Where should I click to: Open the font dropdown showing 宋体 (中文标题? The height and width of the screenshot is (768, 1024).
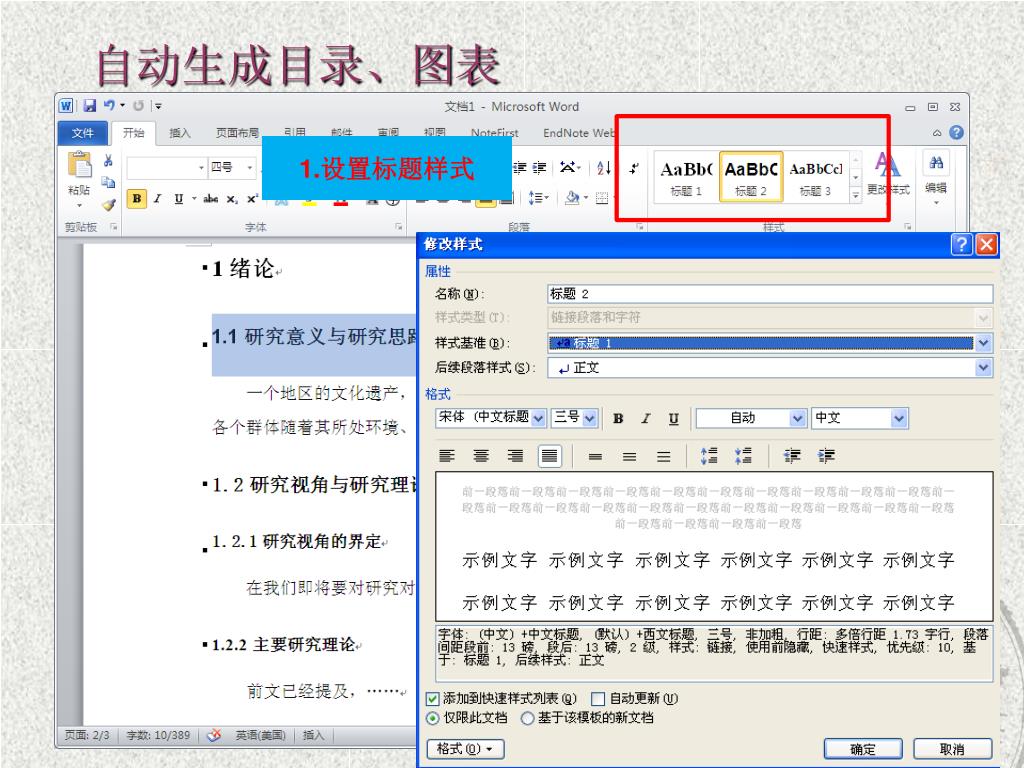538,418
